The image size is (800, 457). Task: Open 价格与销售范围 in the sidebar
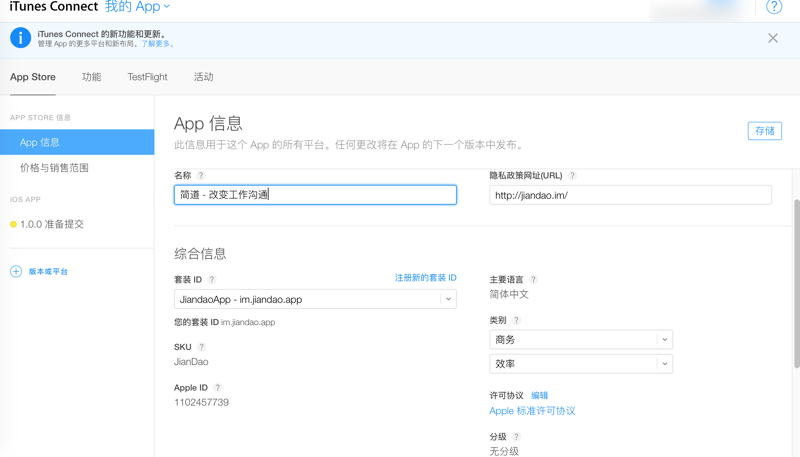[x=54, y=168]
